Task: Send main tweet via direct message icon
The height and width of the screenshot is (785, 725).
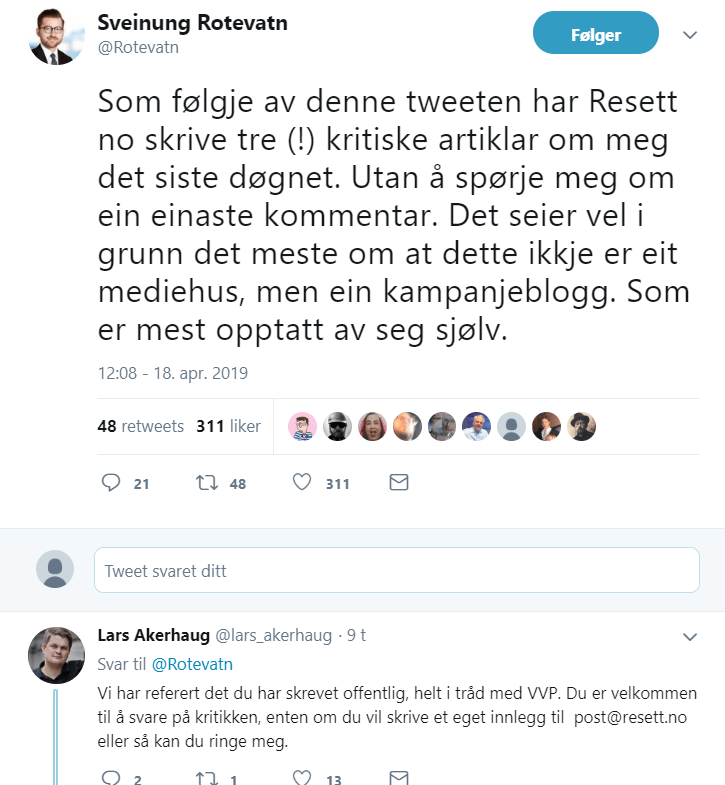Action: click(x=398, y=483)
